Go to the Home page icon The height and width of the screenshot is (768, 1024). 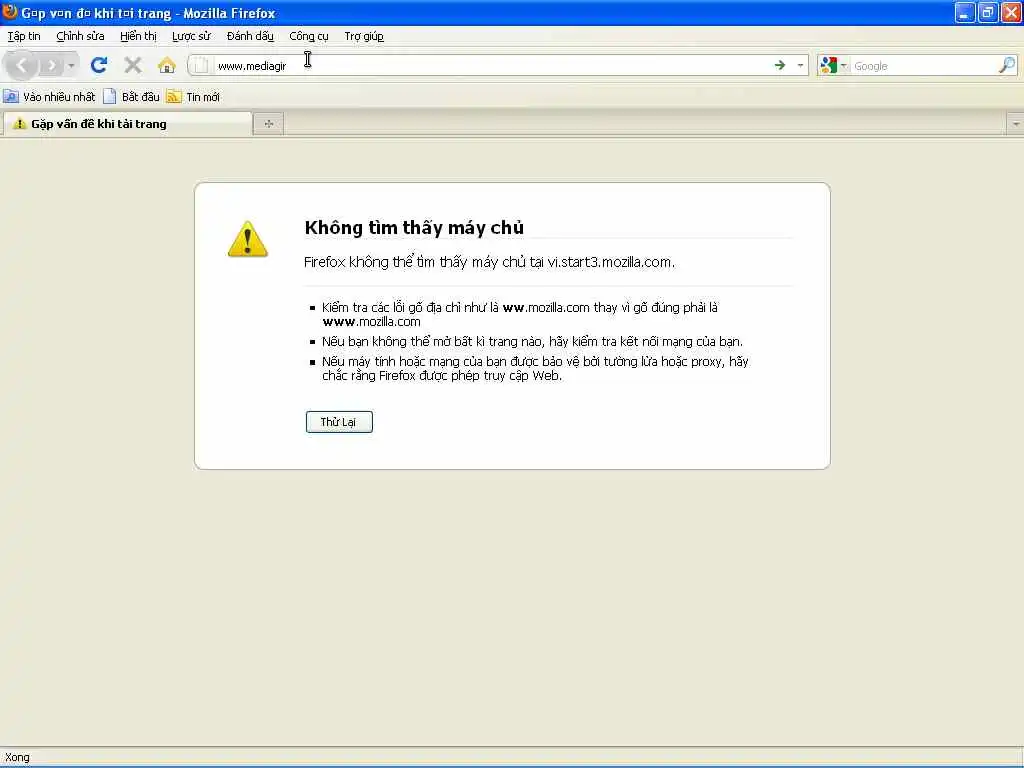167,65
